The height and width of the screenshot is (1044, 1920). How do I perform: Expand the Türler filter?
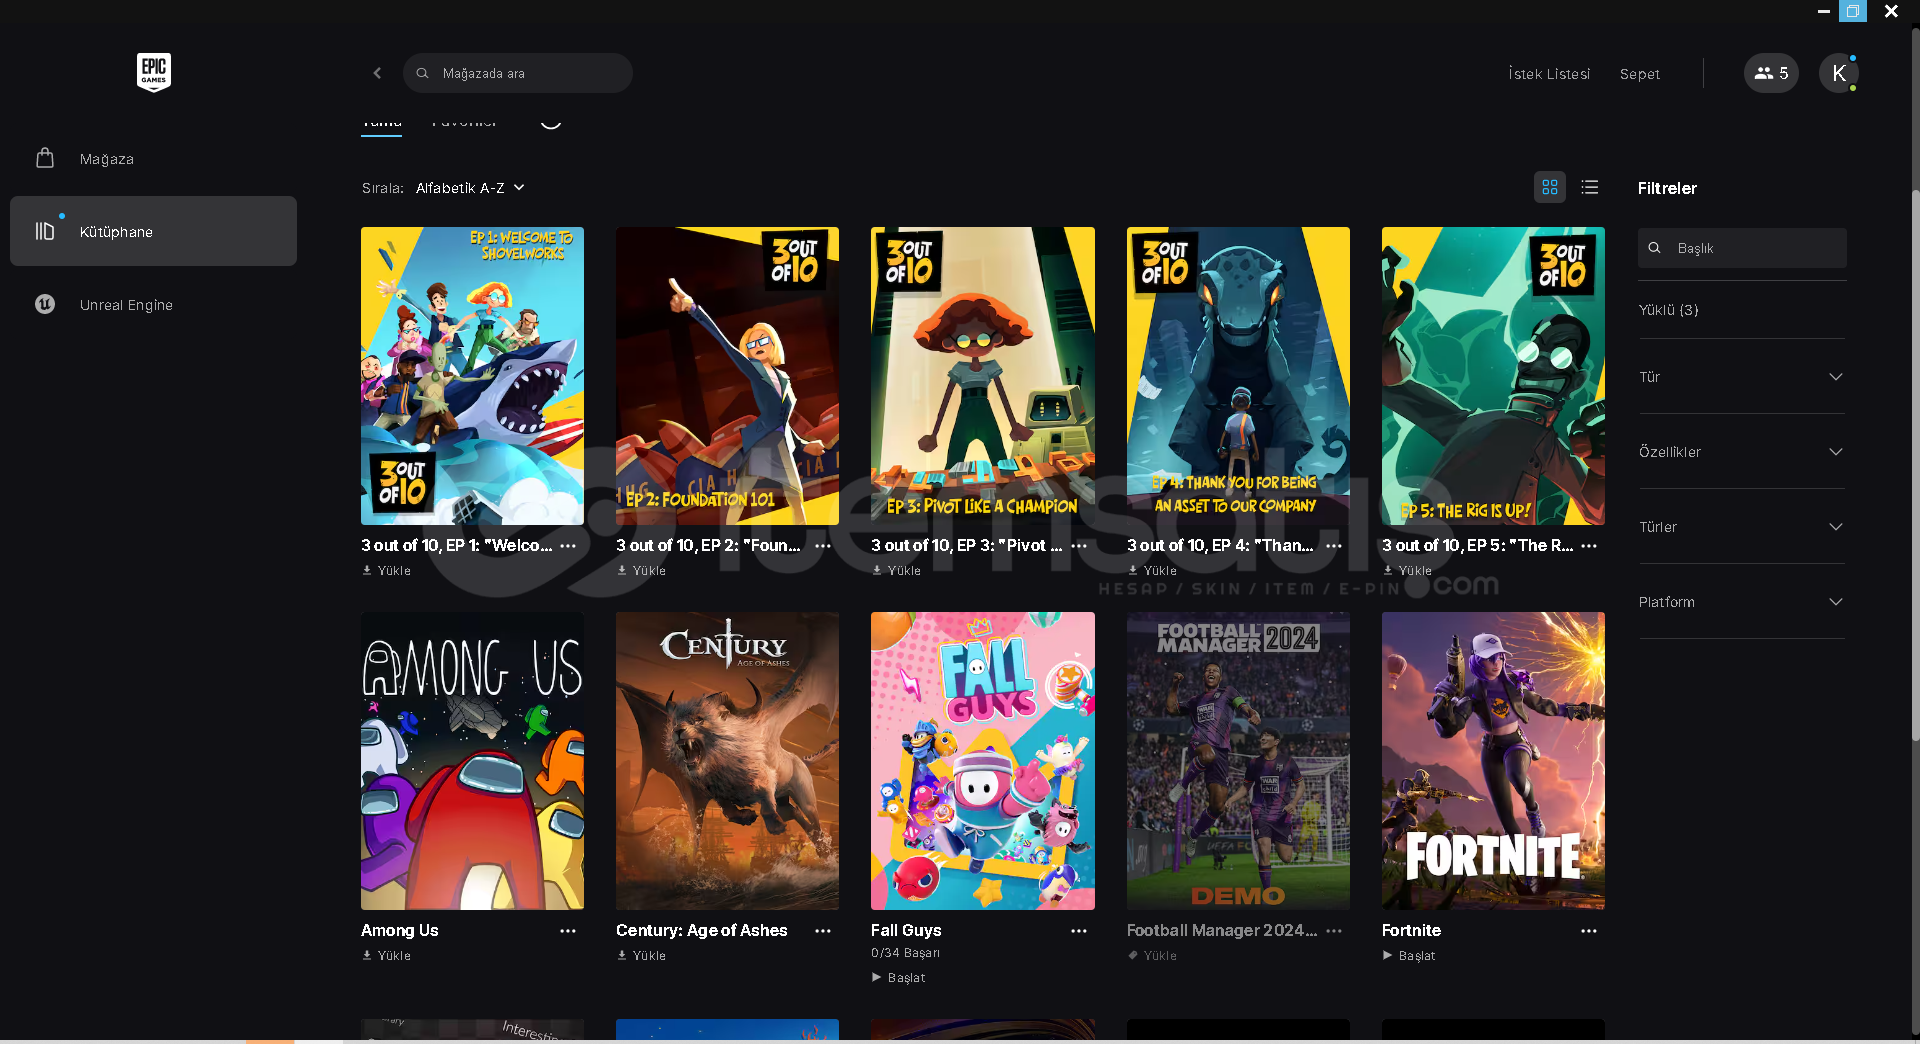1741,527
